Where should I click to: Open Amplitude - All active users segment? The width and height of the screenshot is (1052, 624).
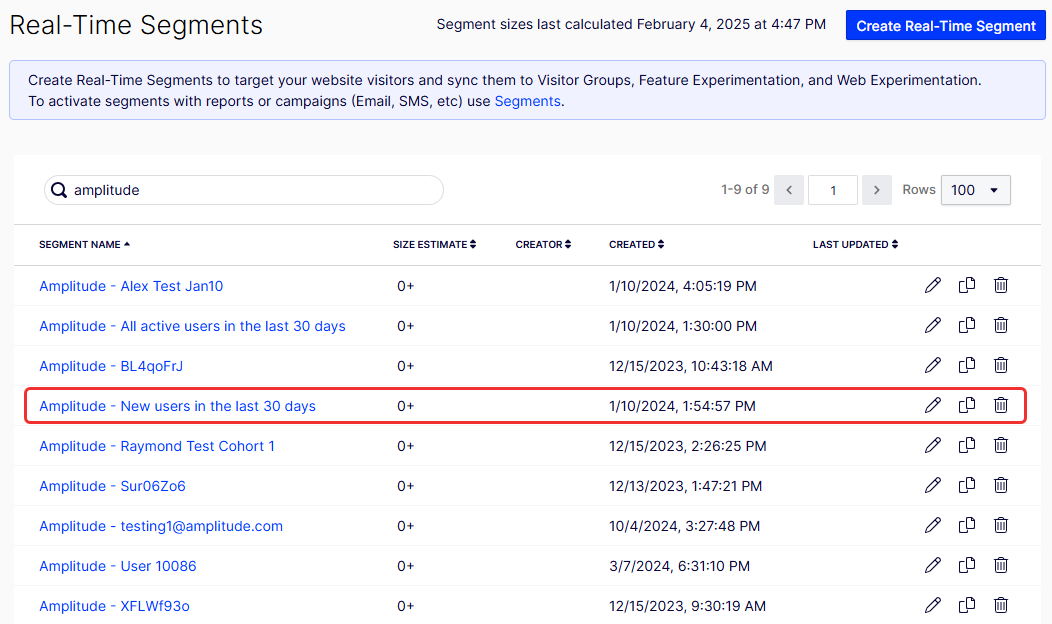(x=193, y=326)
